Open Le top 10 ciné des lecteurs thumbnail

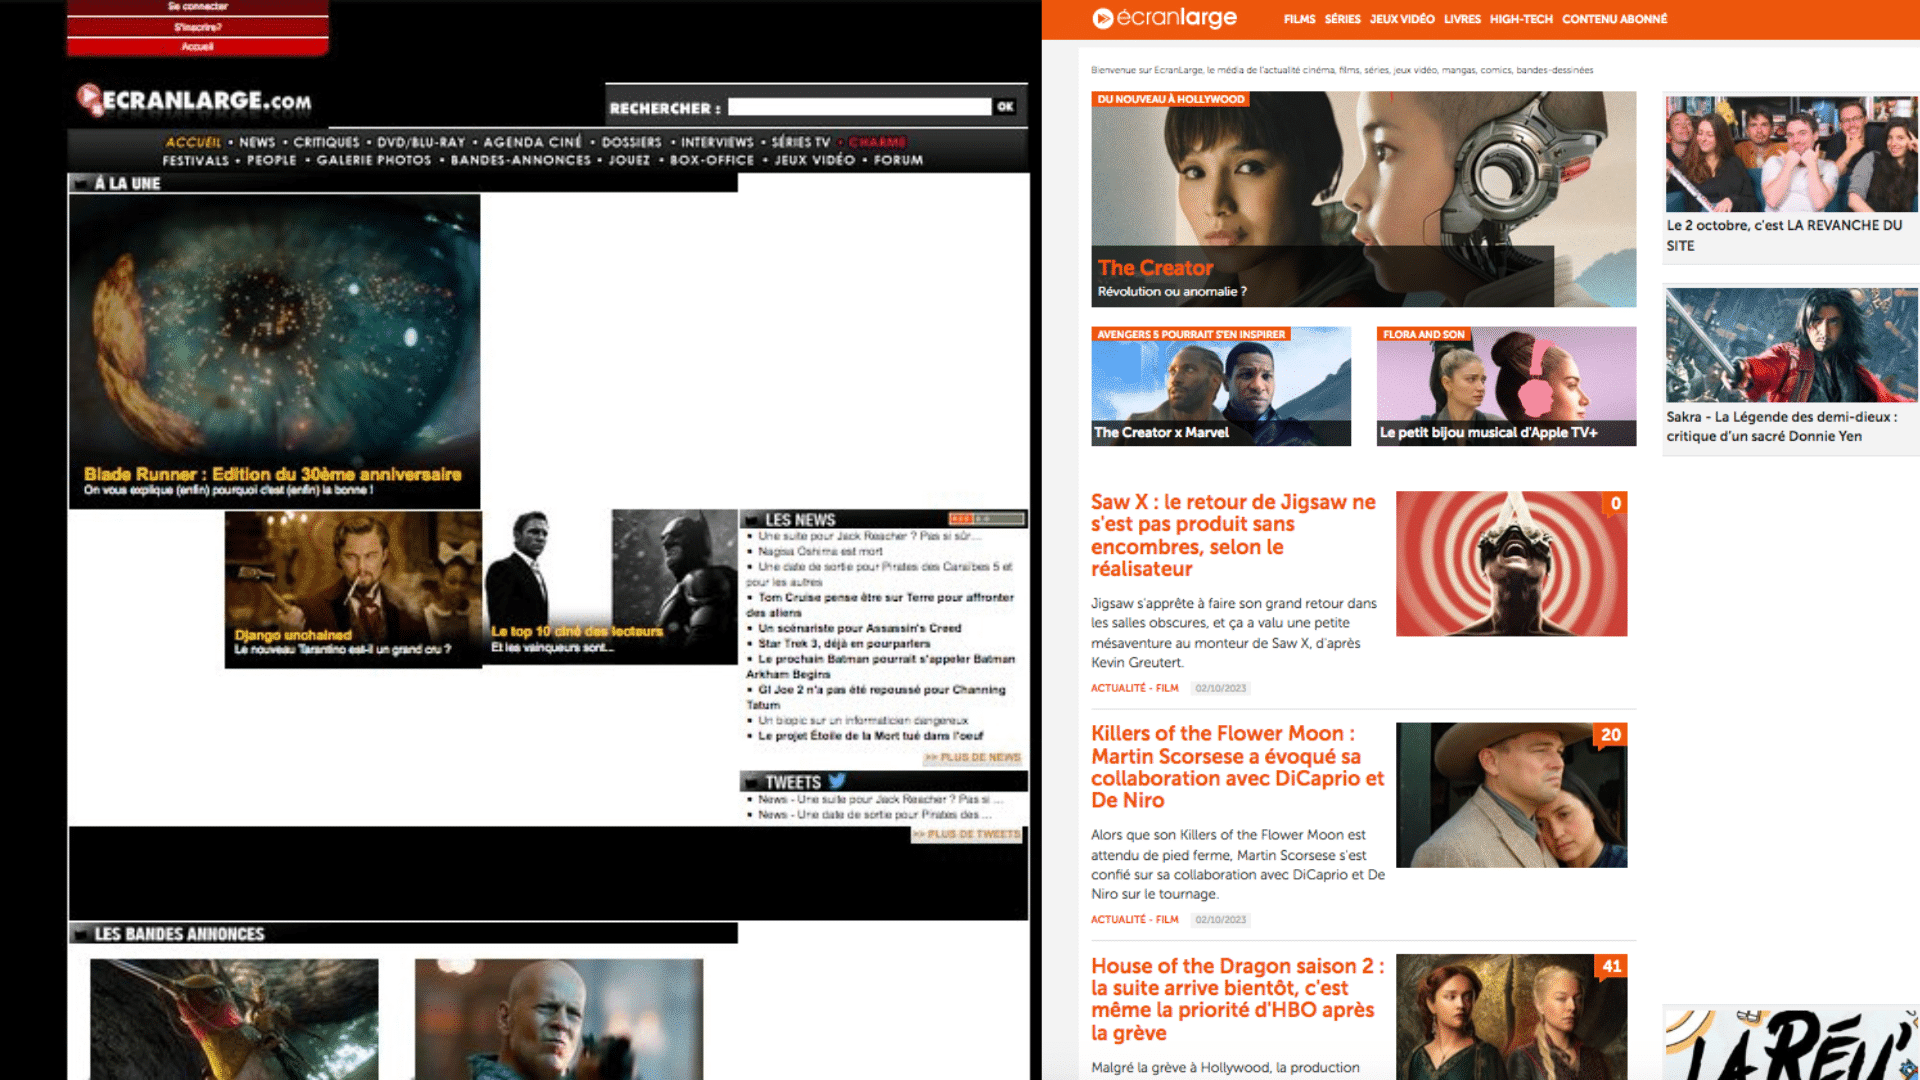point(611,586)
